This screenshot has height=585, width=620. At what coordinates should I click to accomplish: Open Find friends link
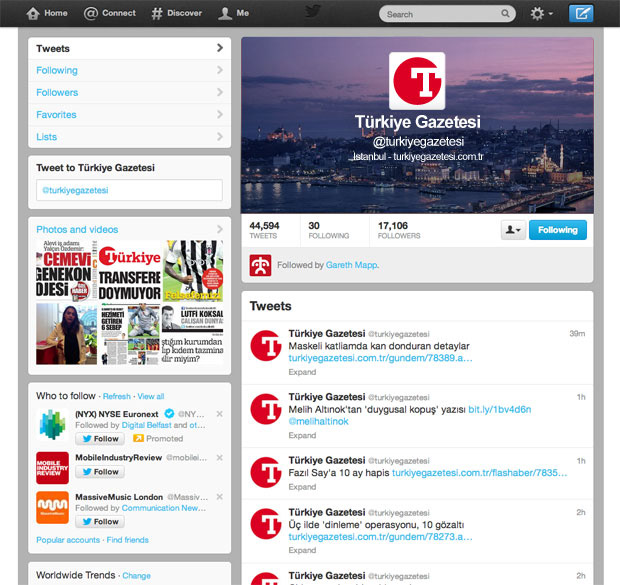click(128, 540)
